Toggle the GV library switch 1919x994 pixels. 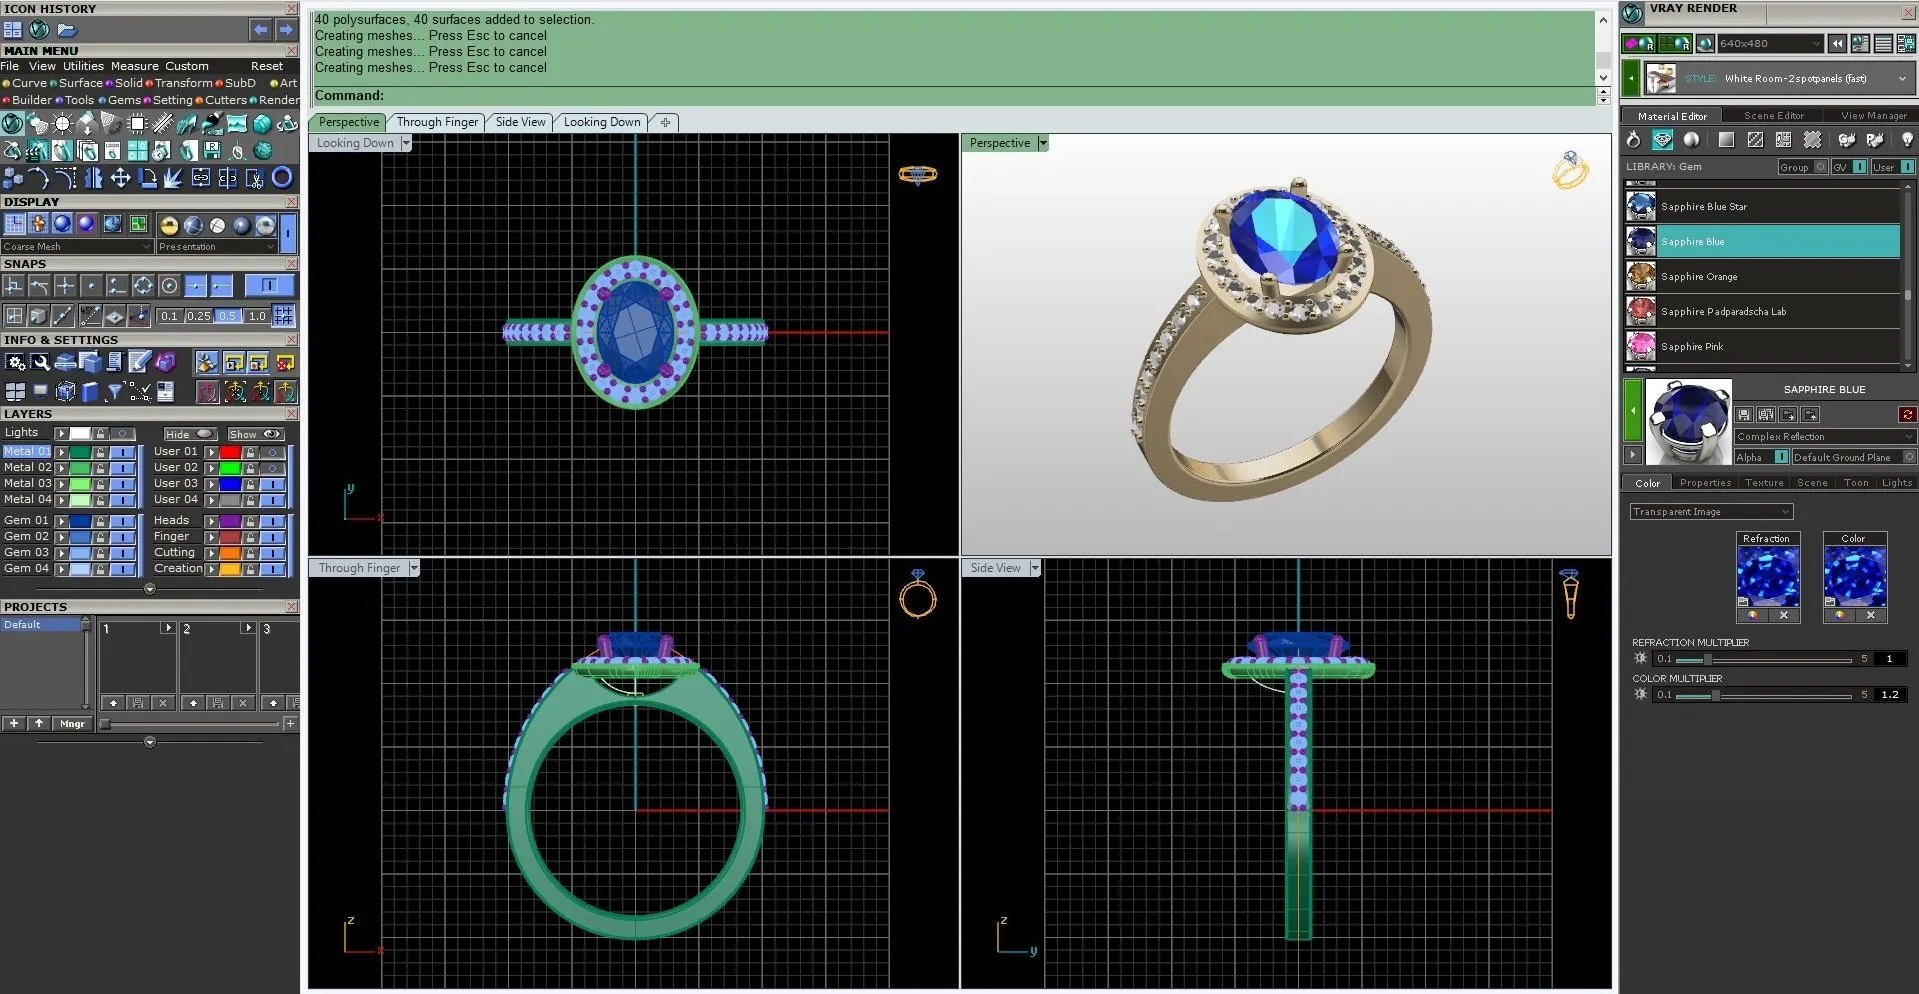coord(1859,167)
